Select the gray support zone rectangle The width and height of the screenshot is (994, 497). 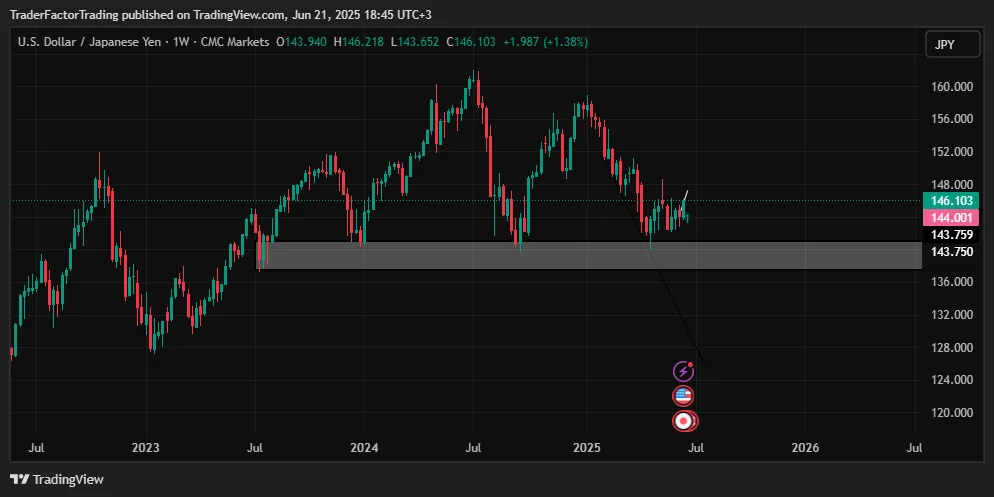click(x=590, y=255)
